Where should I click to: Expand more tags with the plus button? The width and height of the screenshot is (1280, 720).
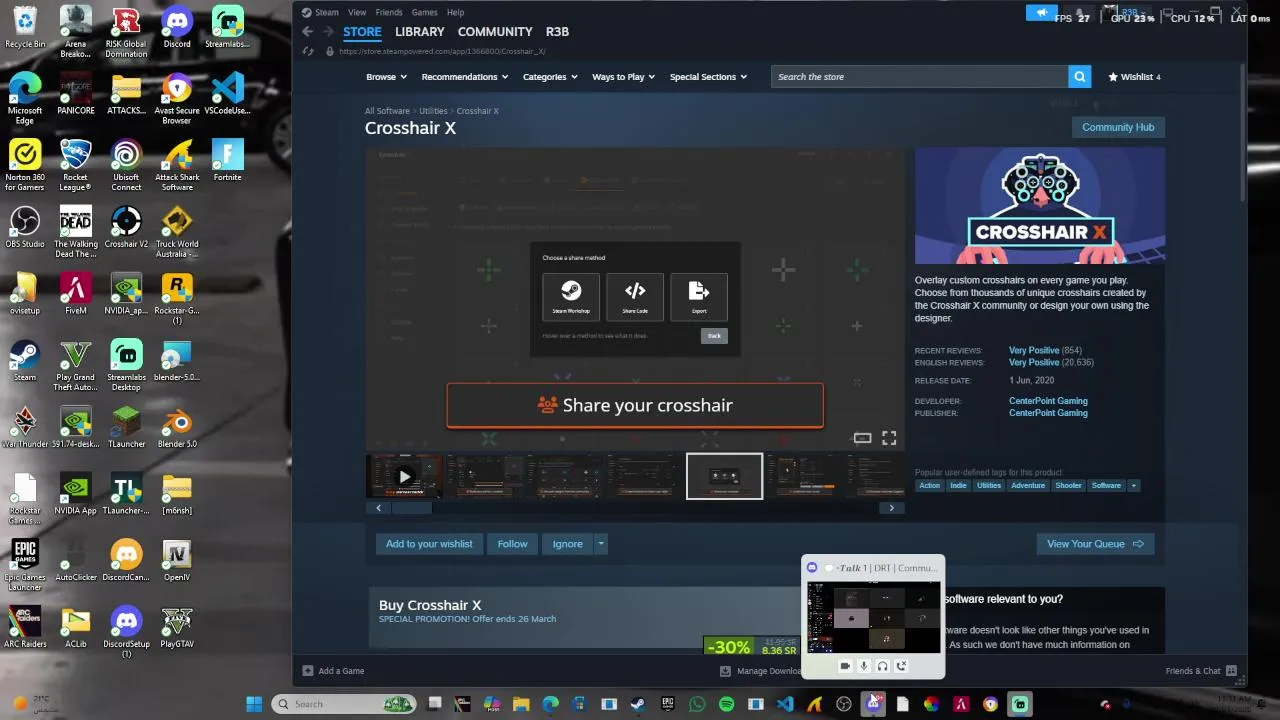tap(1133, 485)
